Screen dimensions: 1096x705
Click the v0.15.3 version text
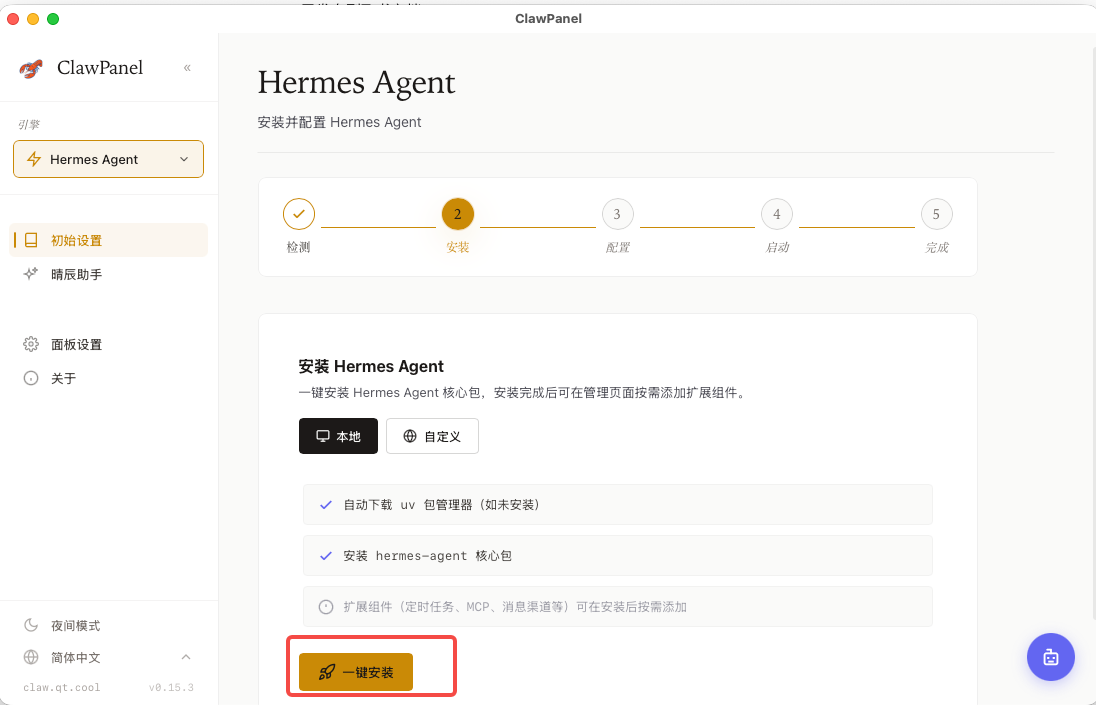coord(171,688)
